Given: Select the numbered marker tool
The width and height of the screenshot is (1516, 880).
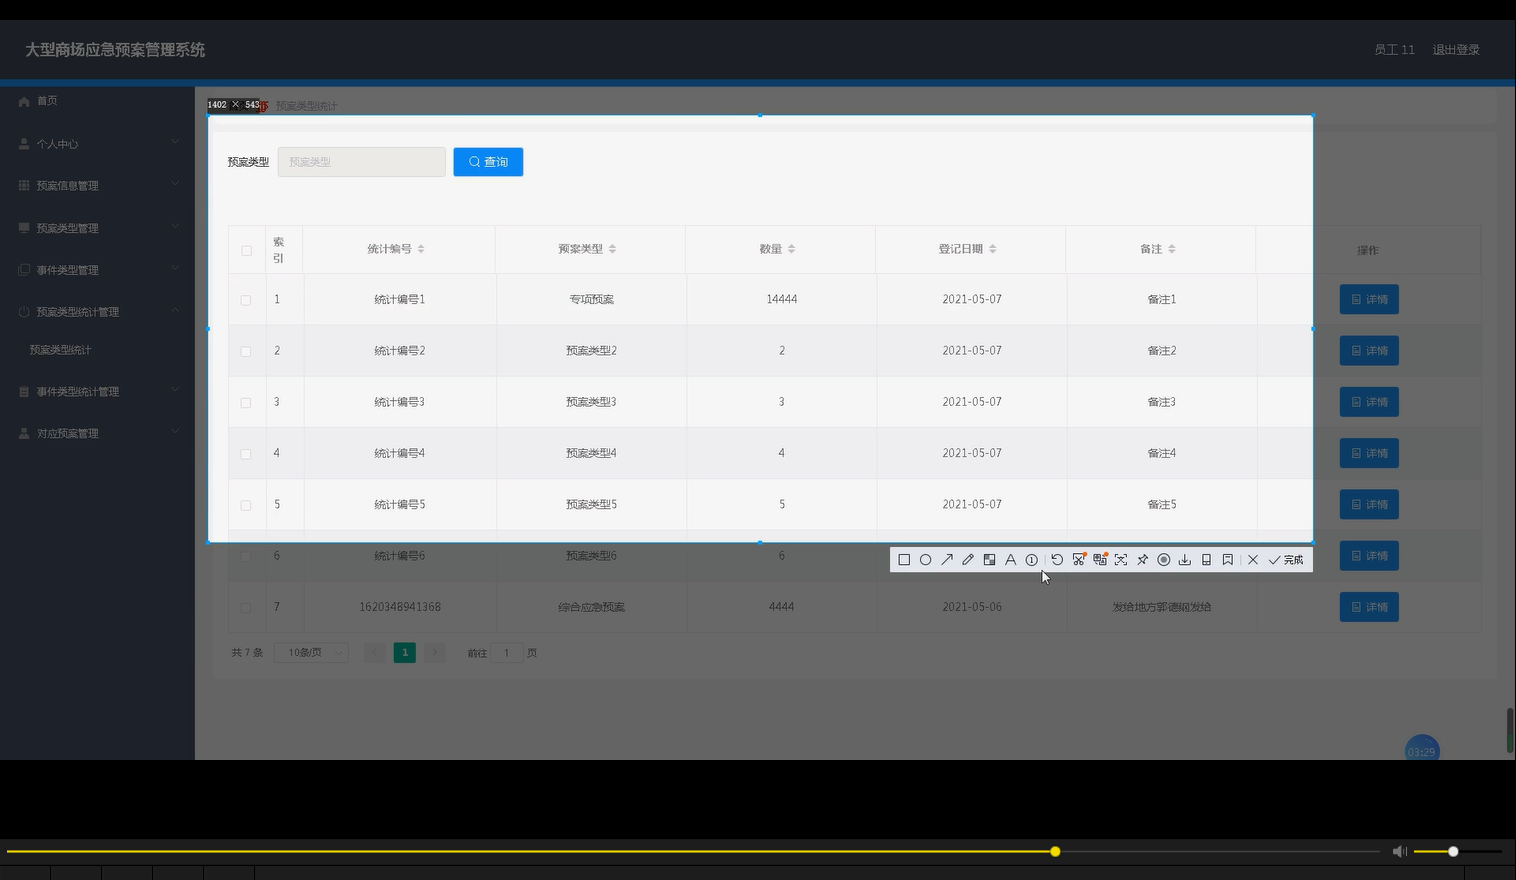Looking at the screenshot, I should click(1032, 560).
